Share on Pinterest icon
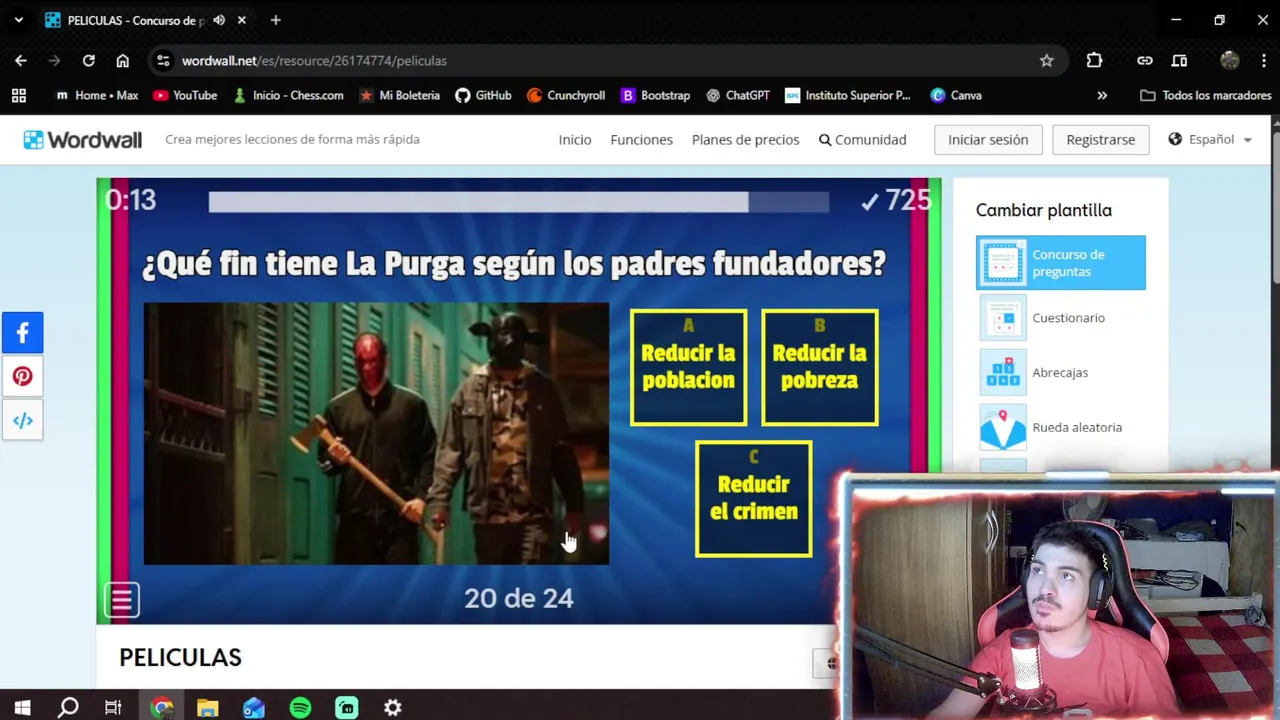 tap(22, 377)
